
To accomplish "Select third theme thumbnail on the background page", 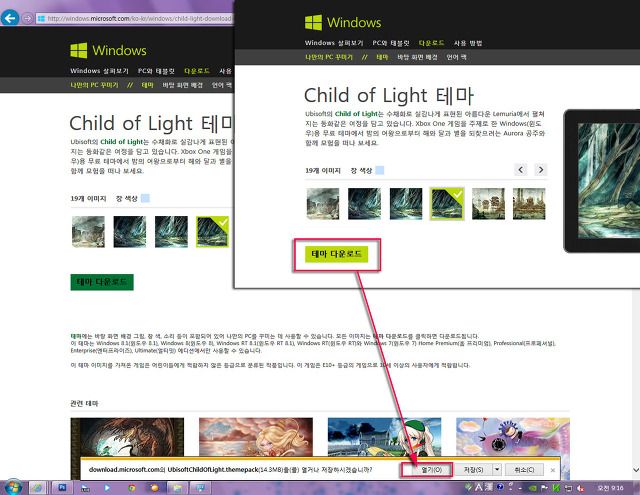I will tap(171, 232).
